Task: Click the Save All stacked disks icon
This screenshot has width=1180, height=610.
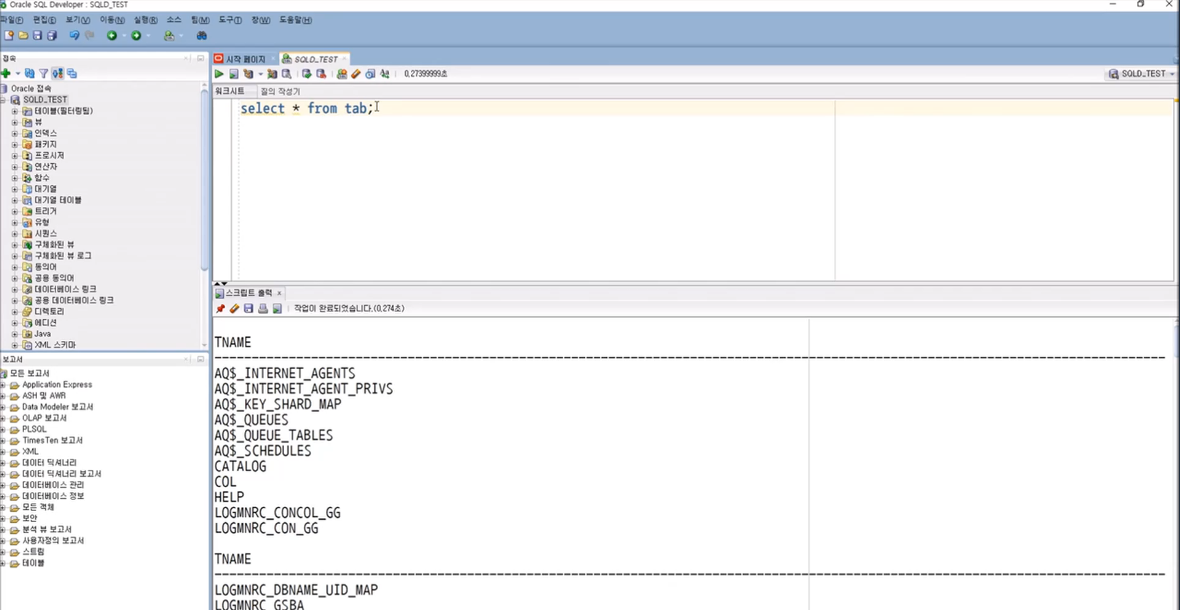Action: tap(51, 35)
